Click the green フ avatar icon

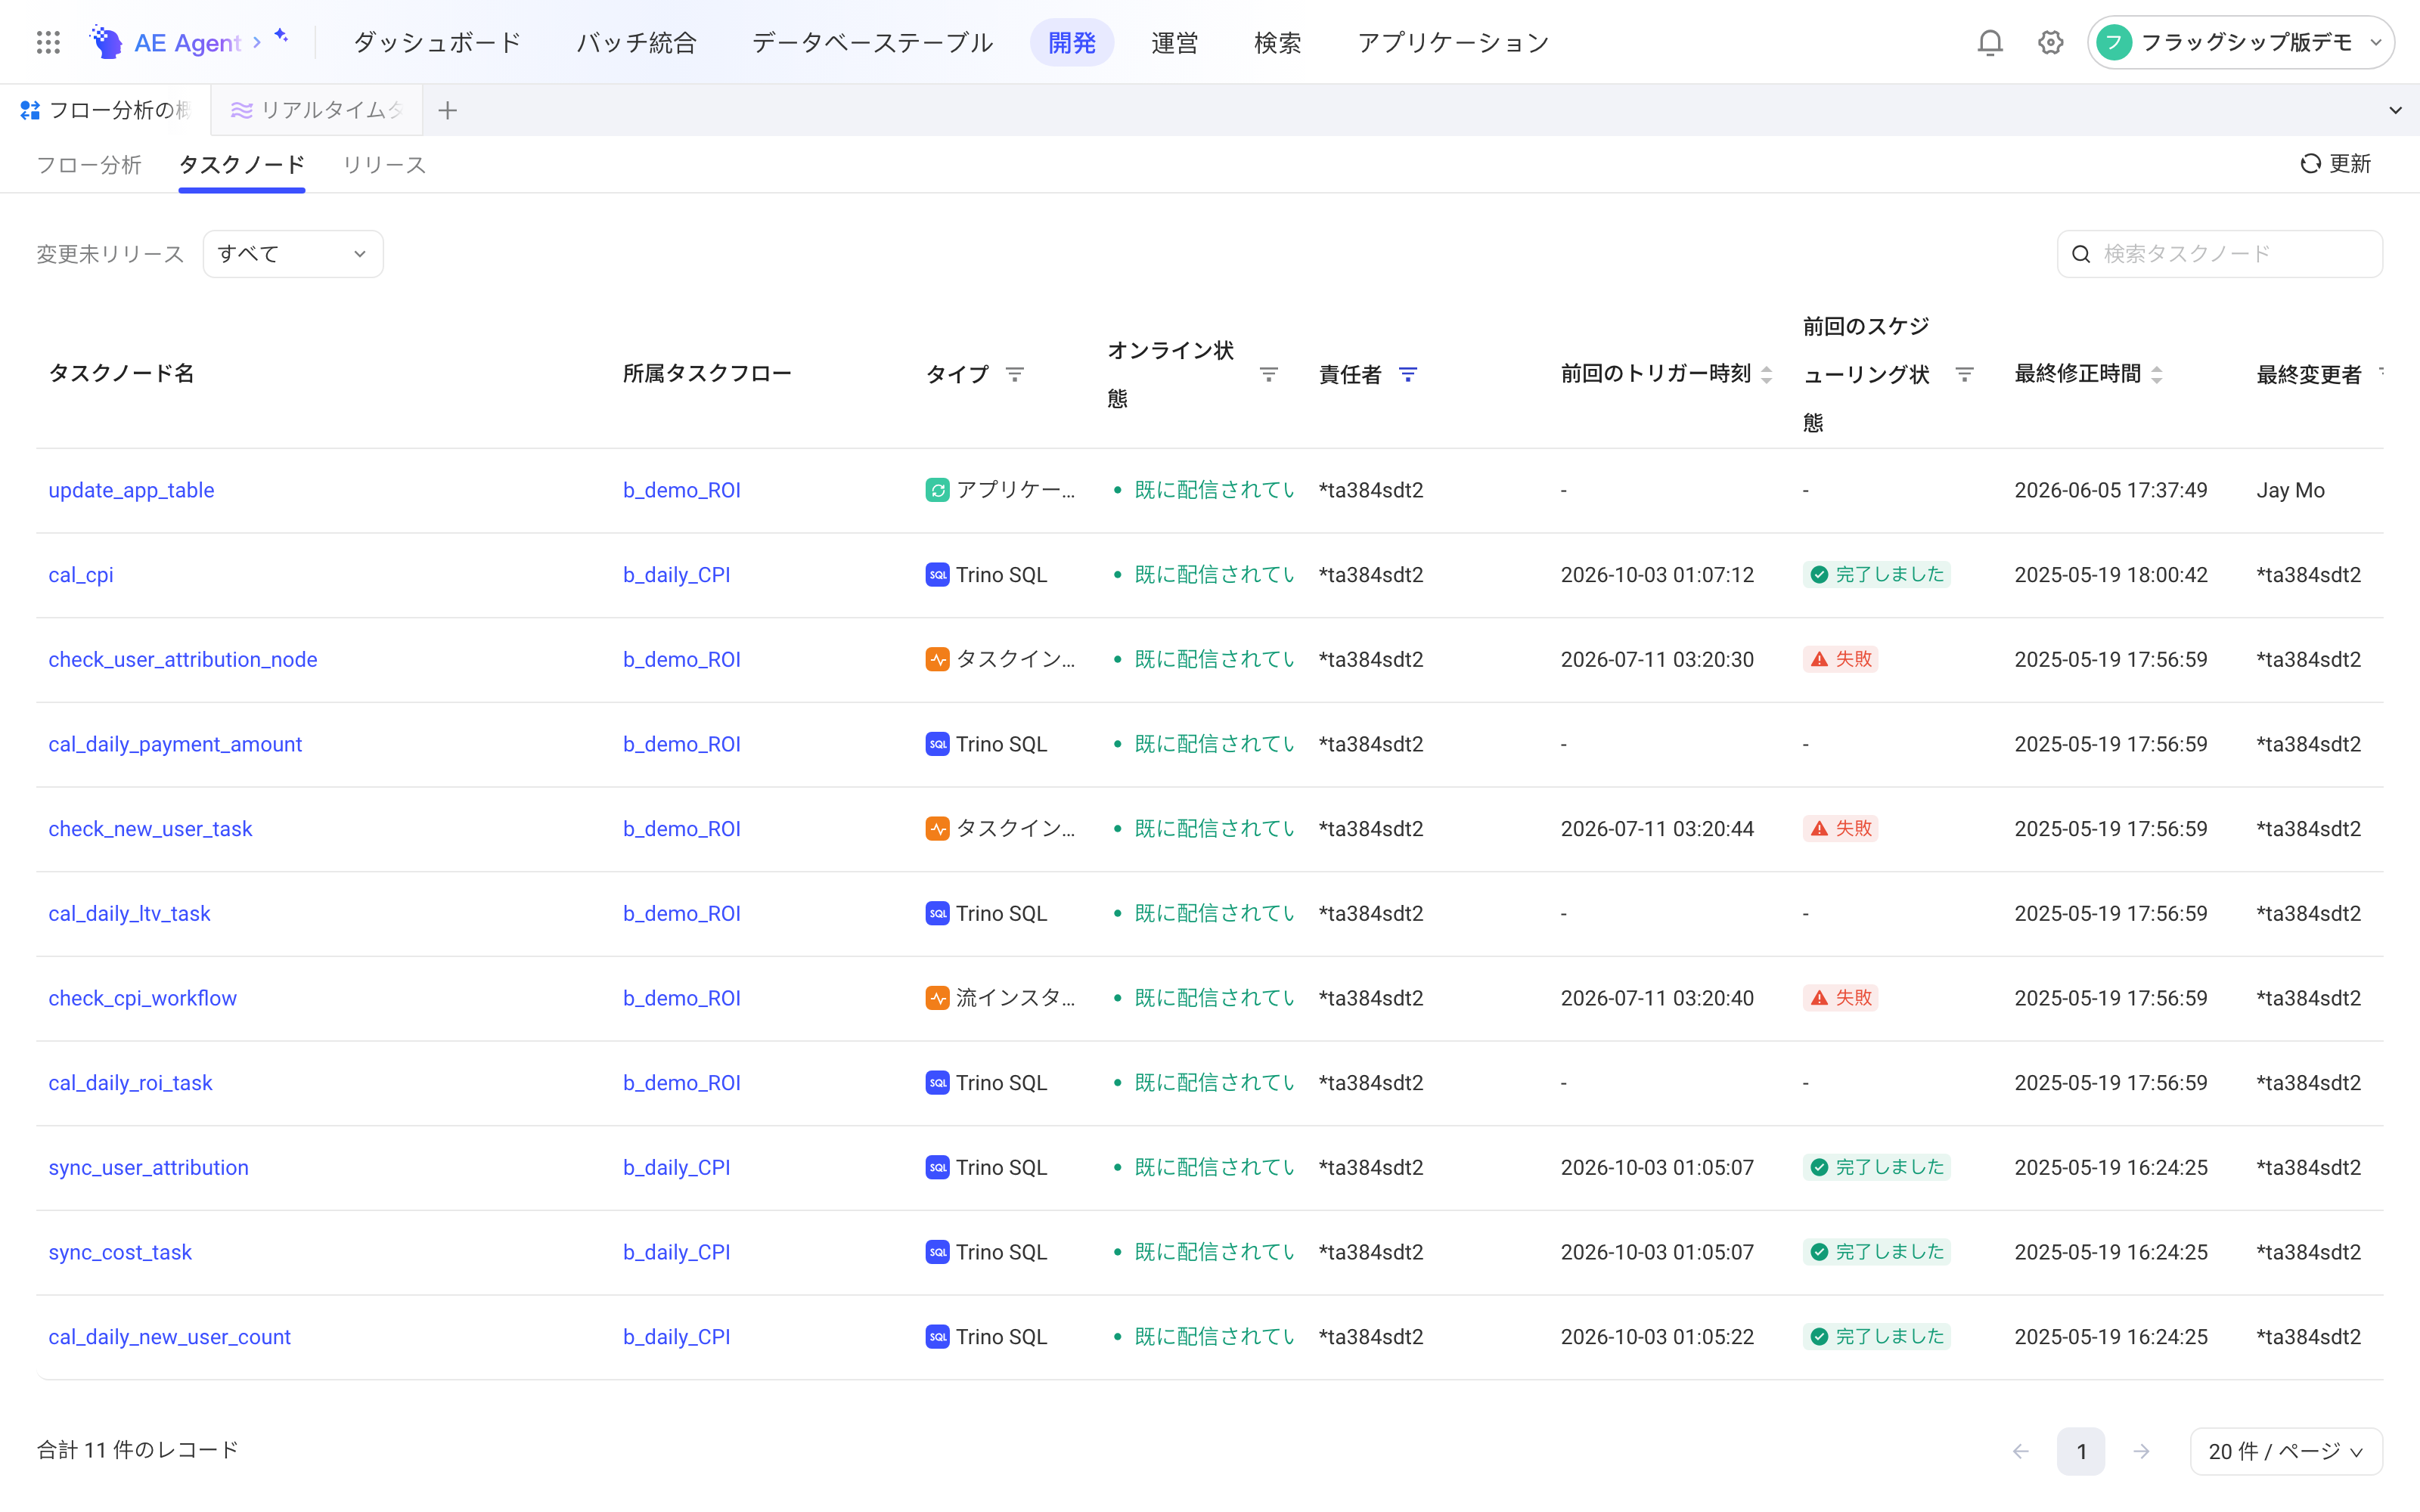(2115, 42)
